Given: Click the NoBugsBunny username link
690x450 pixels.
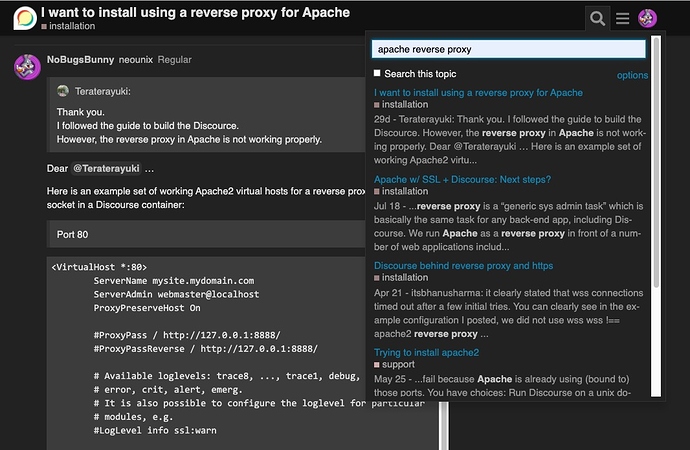Looking at the screenshot, I should (x=81, y=60).
